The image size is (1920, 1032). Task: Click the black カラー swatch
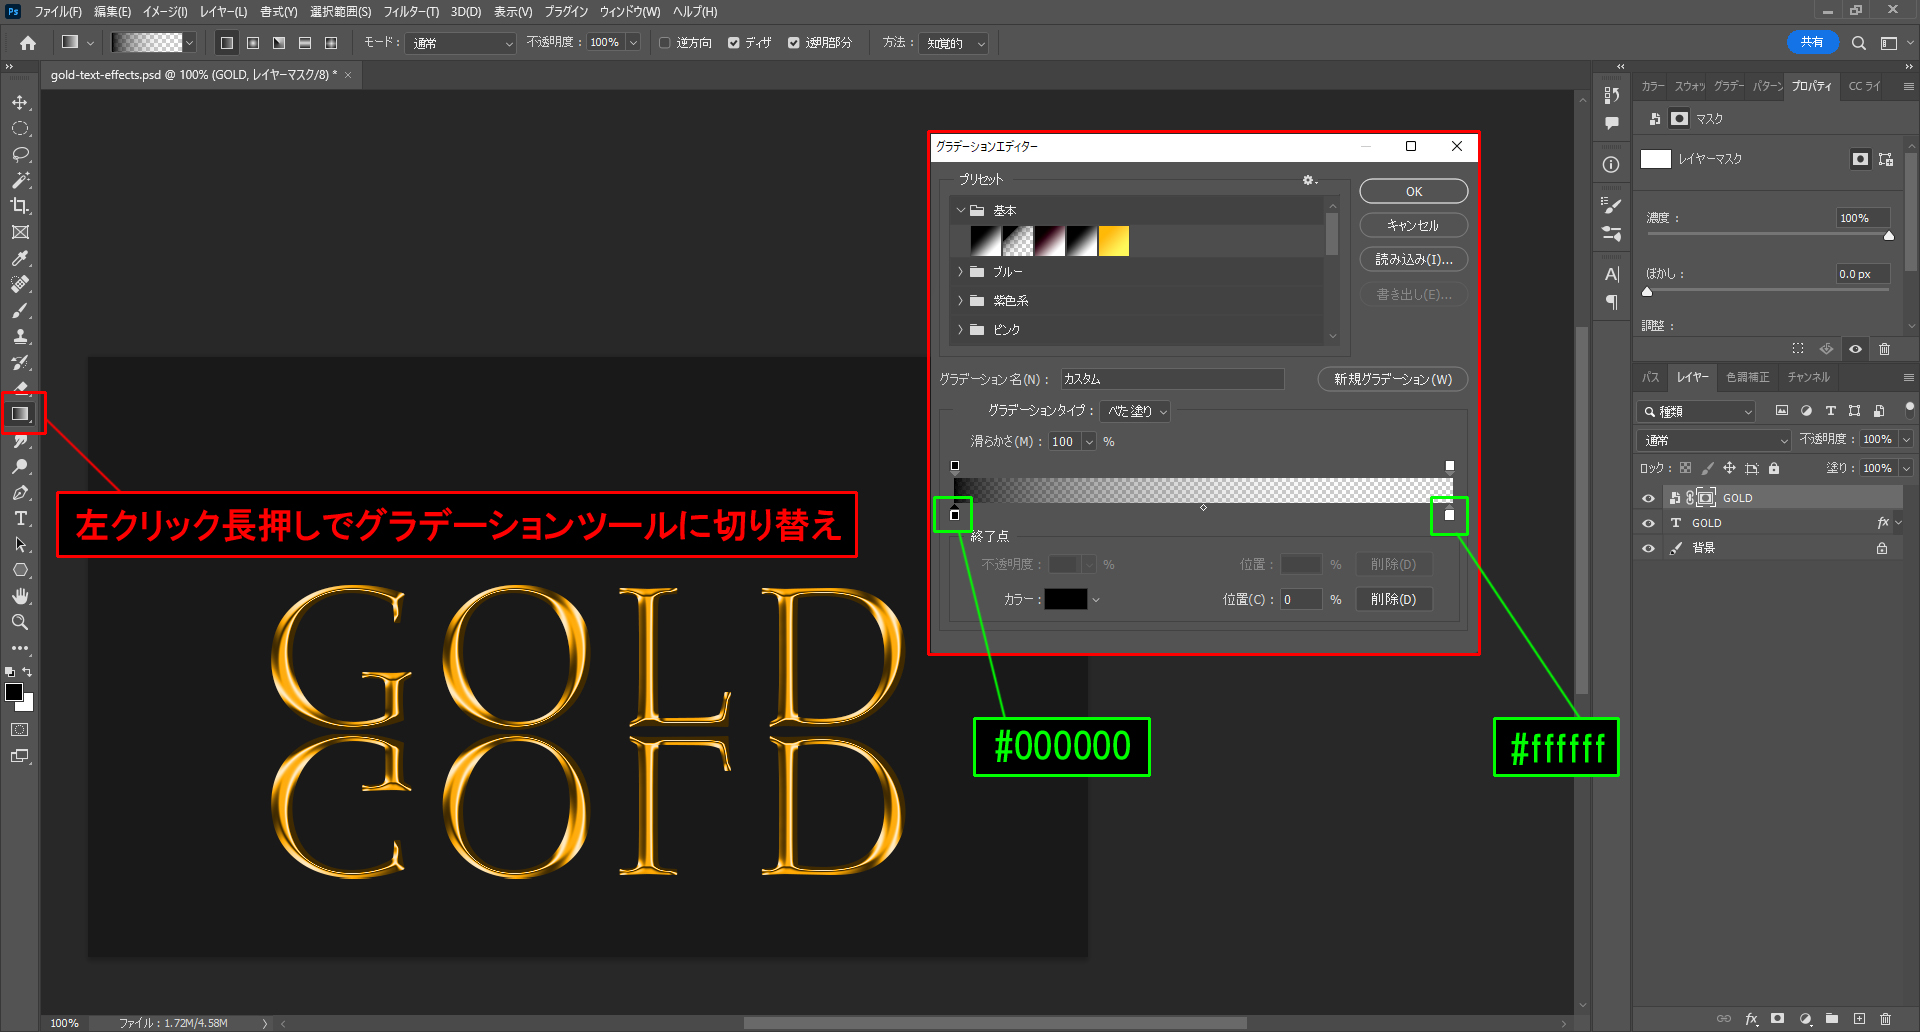1065,599
